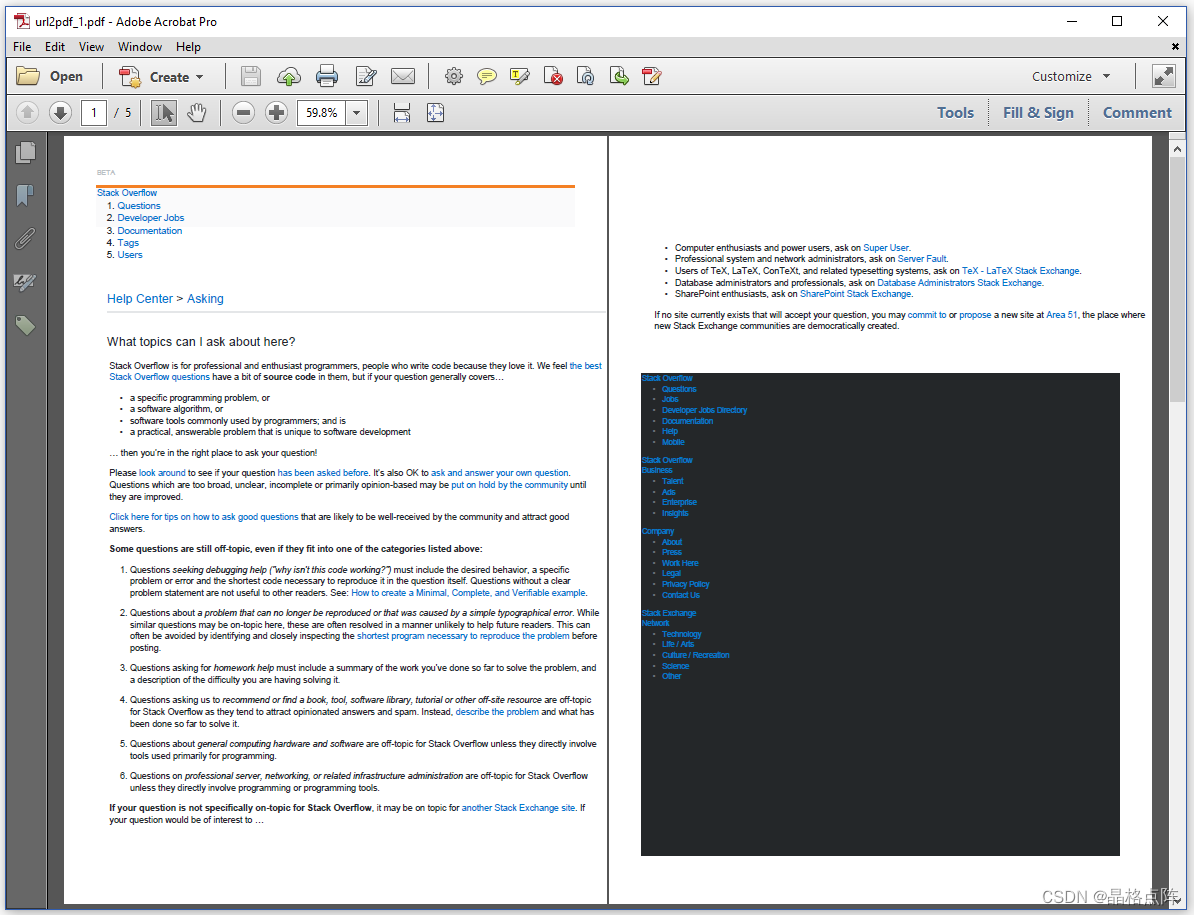This screenshot has width=1194, height=915.
Task: Click the Privacy Policy footer link
Action: (x=685, y=584)
